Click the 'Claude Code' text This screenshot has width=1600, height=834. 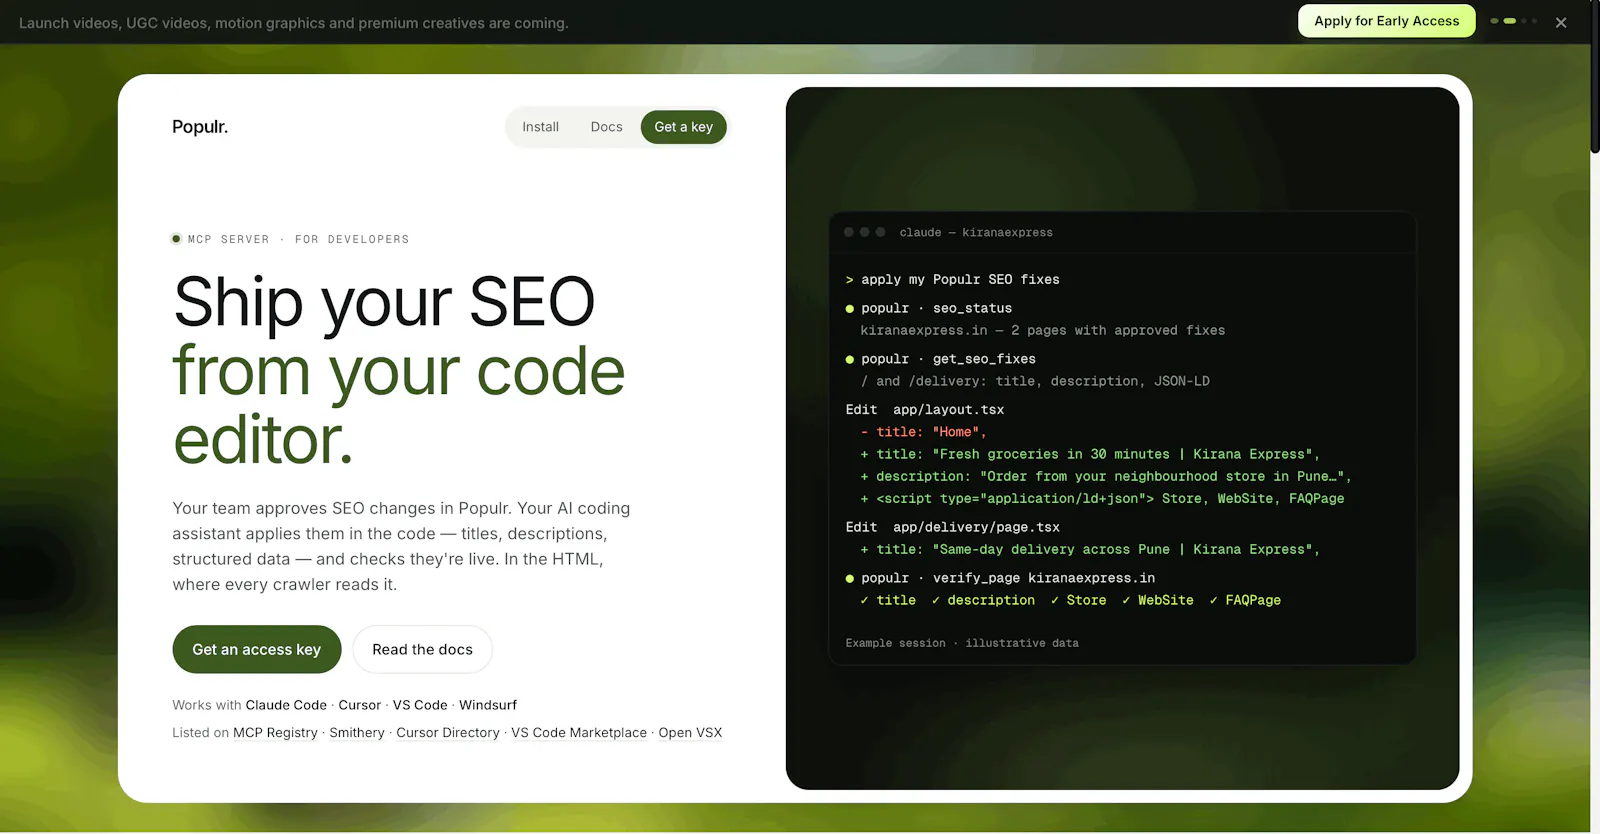(286, 705)
